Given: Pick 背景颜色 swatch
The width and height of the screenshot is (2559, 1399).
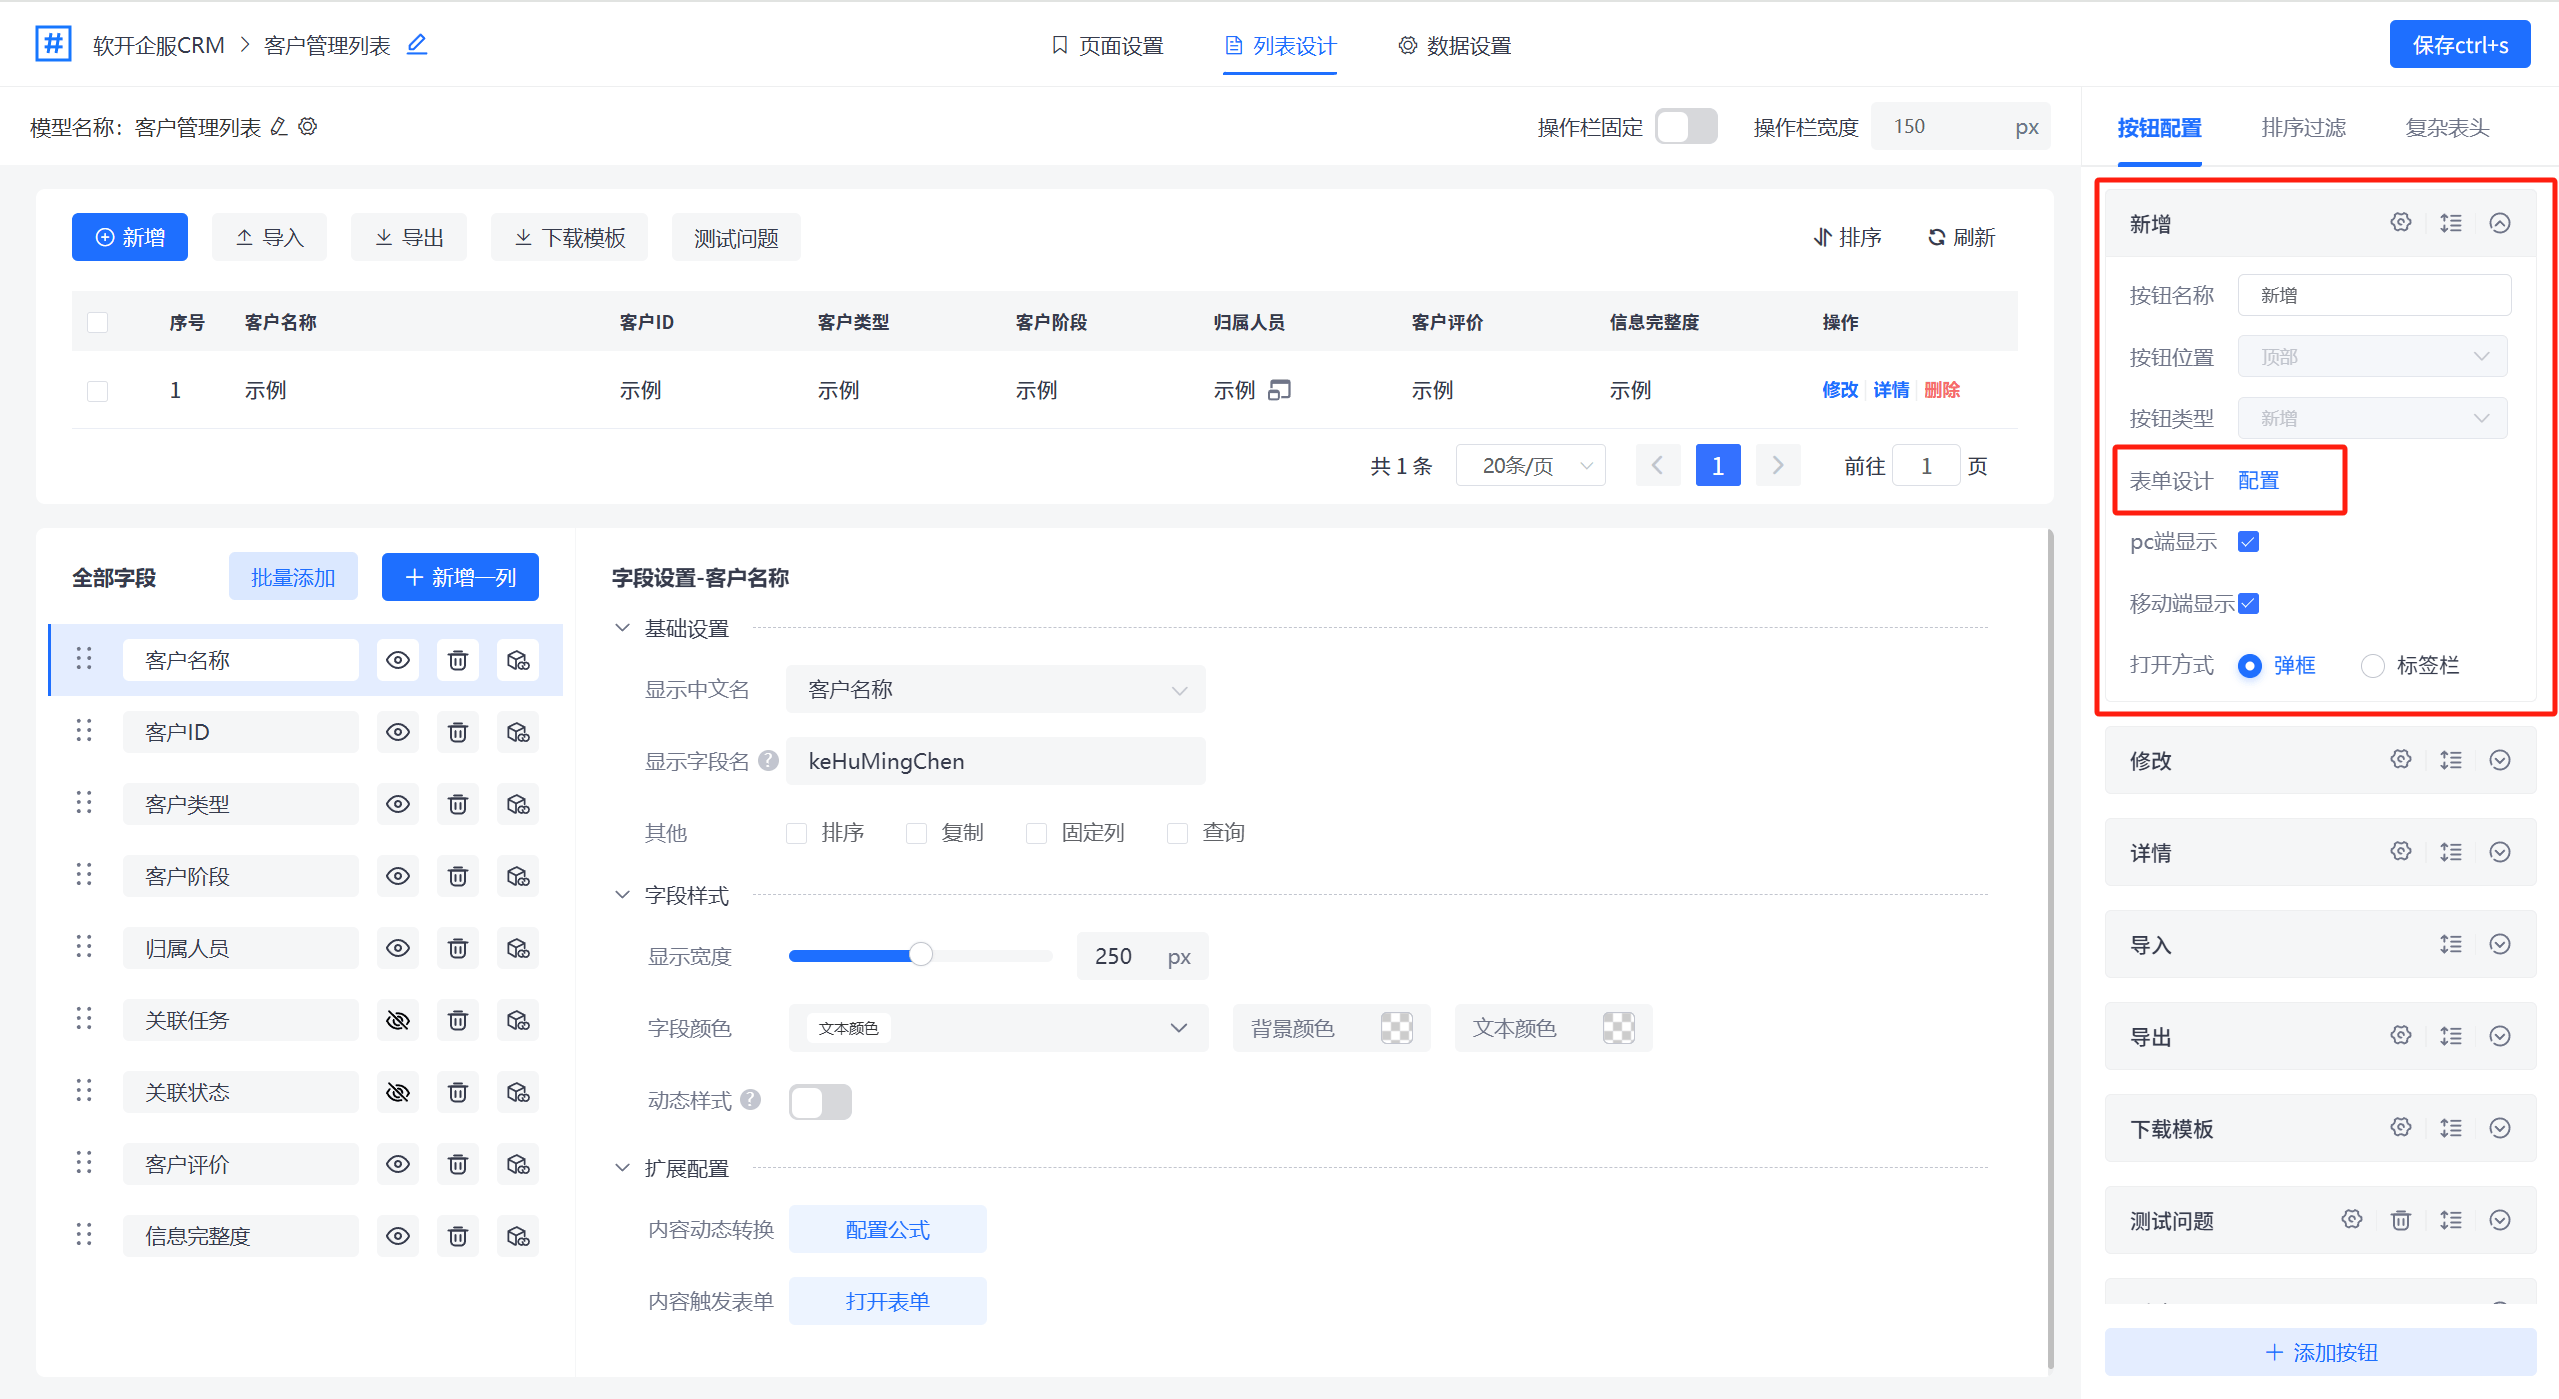Looking at the screenshot, I should coord(1397,1028).
